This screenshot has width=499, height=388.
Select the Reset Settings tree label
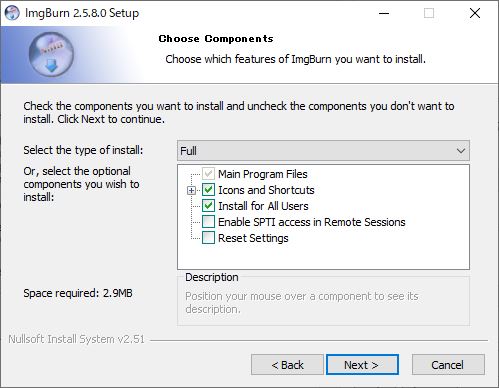click(253, 238)
